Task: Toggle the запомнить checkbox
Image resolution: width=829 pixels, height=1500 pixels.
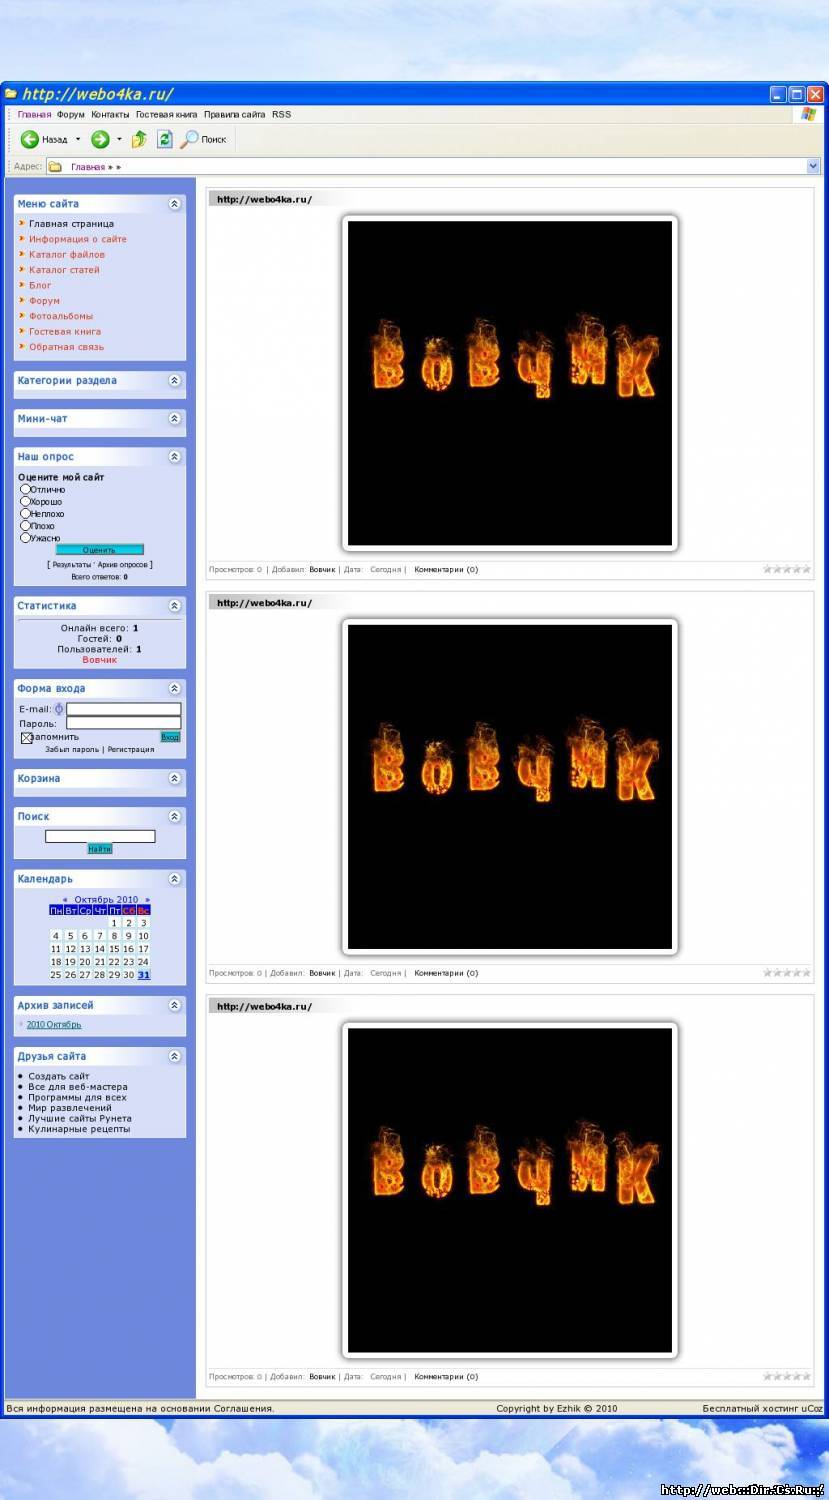Action: 27,738
